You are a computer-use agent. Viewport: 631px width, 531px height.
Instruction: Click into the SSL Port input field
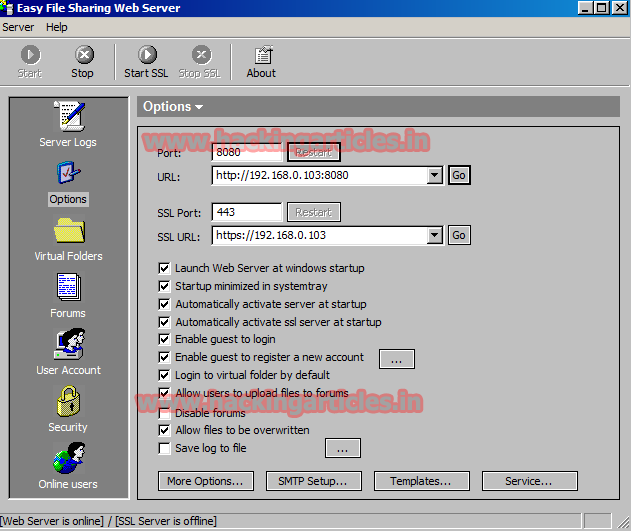(247, 212)
